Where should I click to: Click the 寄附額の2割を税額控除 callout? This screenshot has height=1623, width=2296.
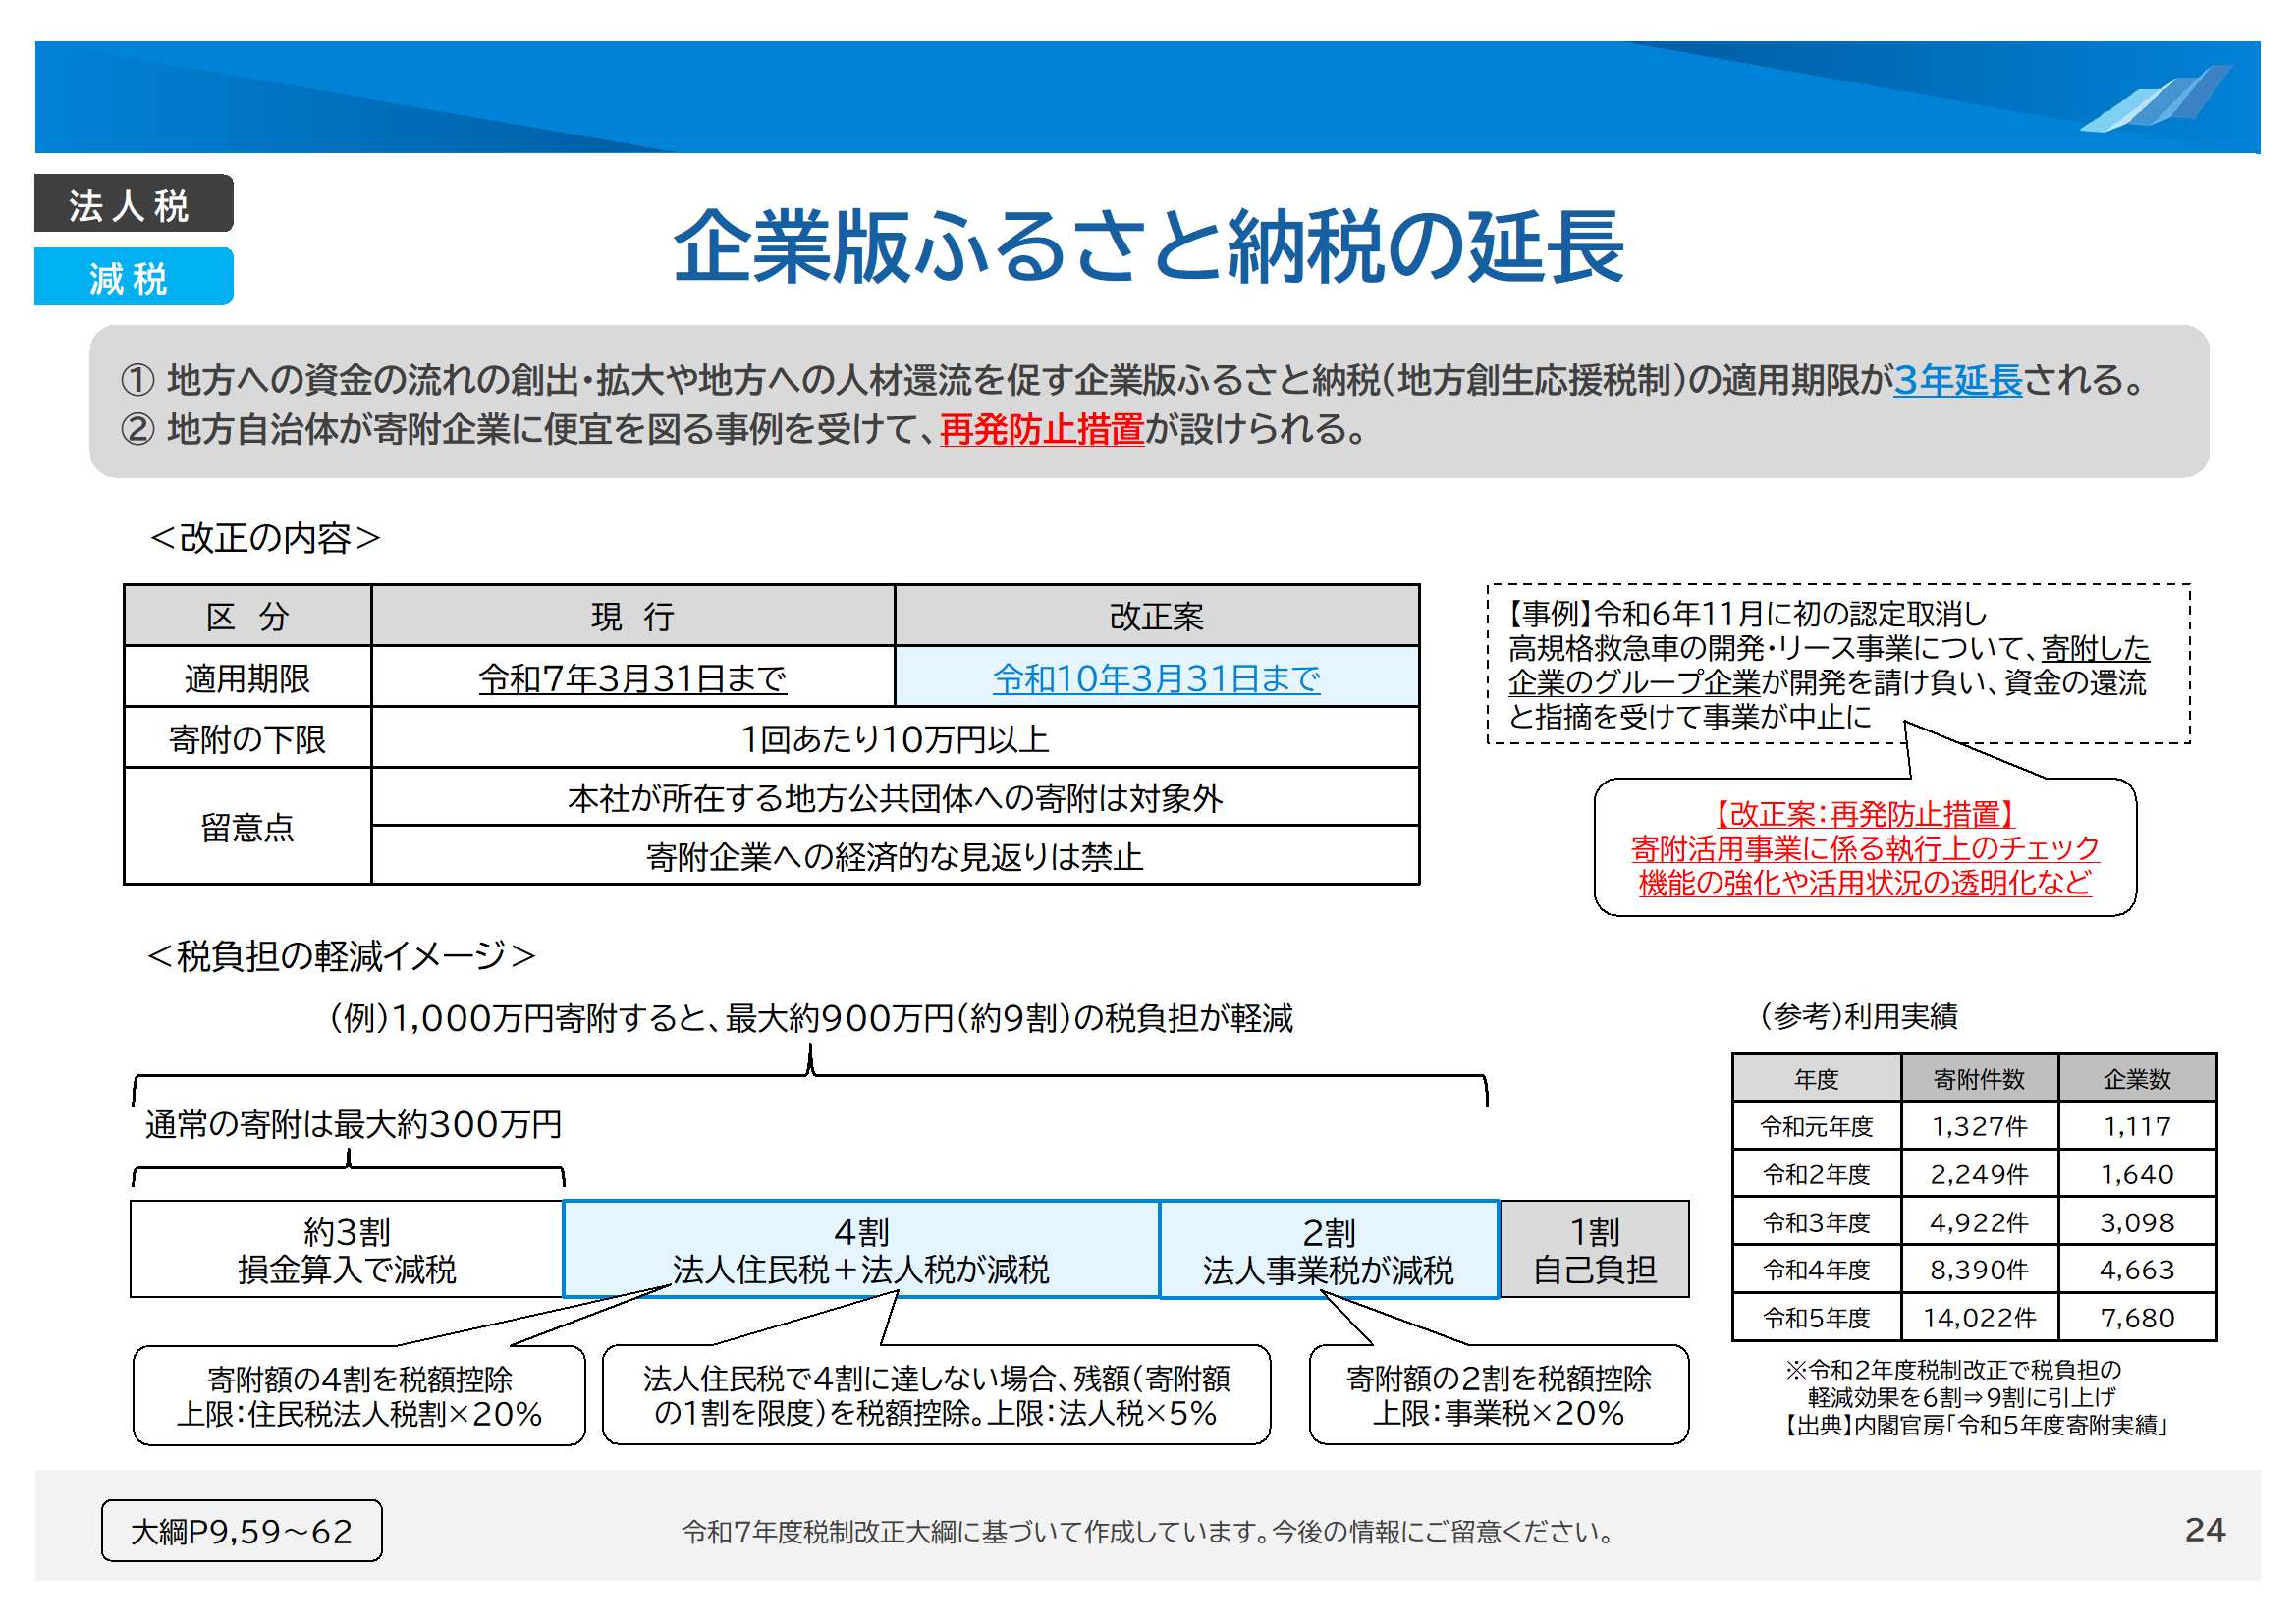point(1499,1396)
